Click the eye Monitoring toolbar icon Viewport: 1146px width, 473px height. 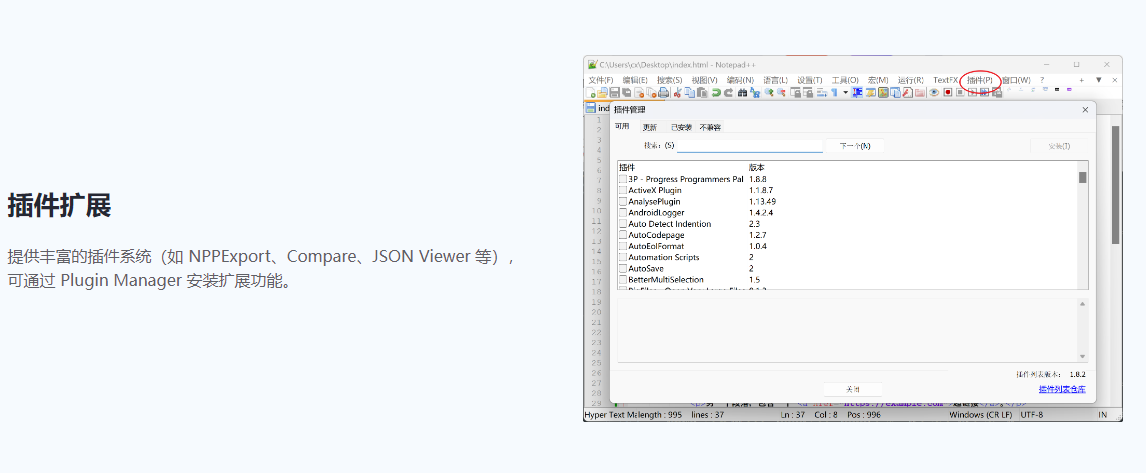coord(934,92)
